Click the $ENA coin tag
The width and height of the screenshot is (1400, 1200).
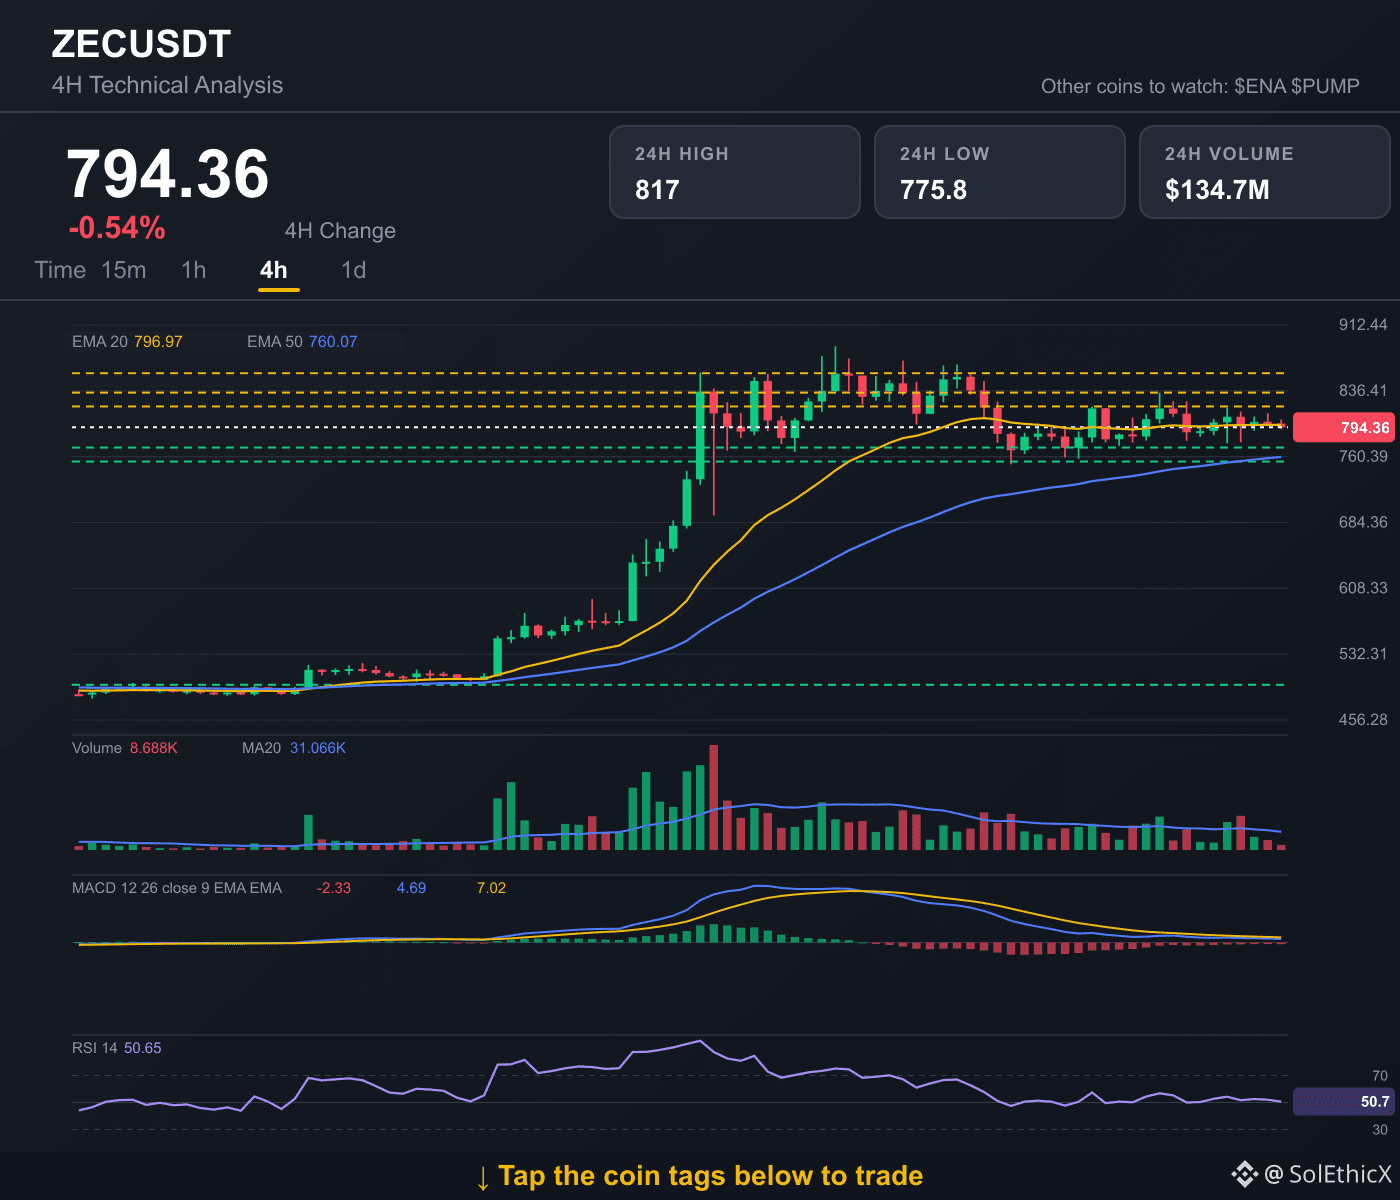point(1260,86)
